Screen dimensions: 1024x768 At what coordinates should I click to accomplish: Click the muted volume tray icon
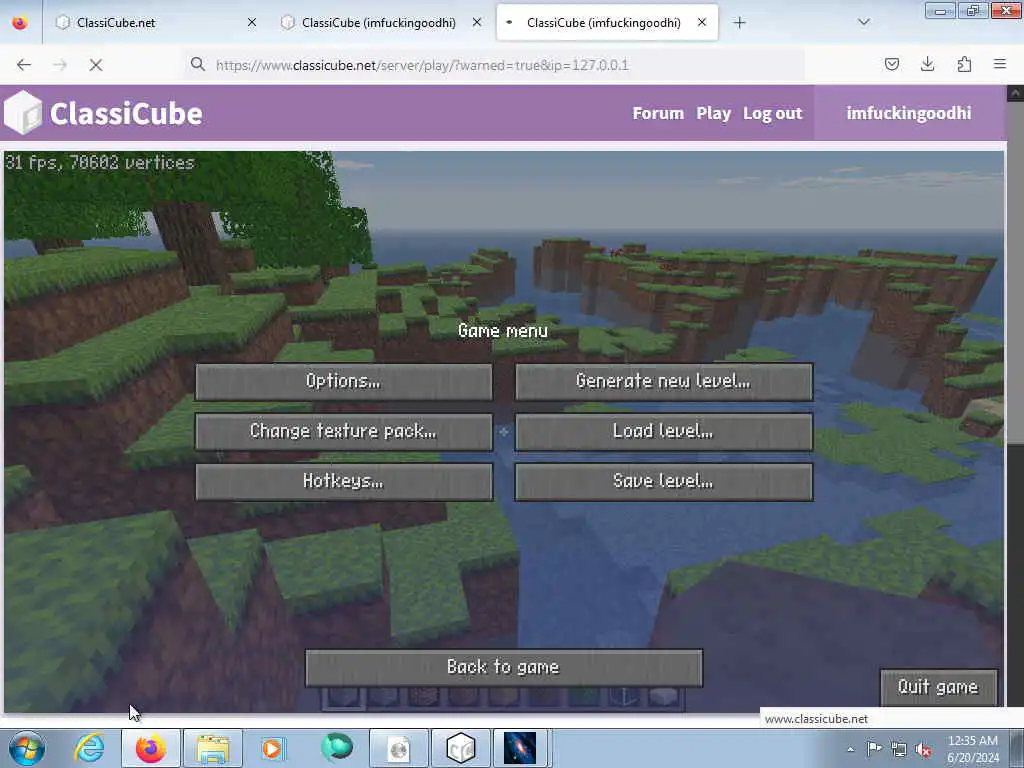924,749
